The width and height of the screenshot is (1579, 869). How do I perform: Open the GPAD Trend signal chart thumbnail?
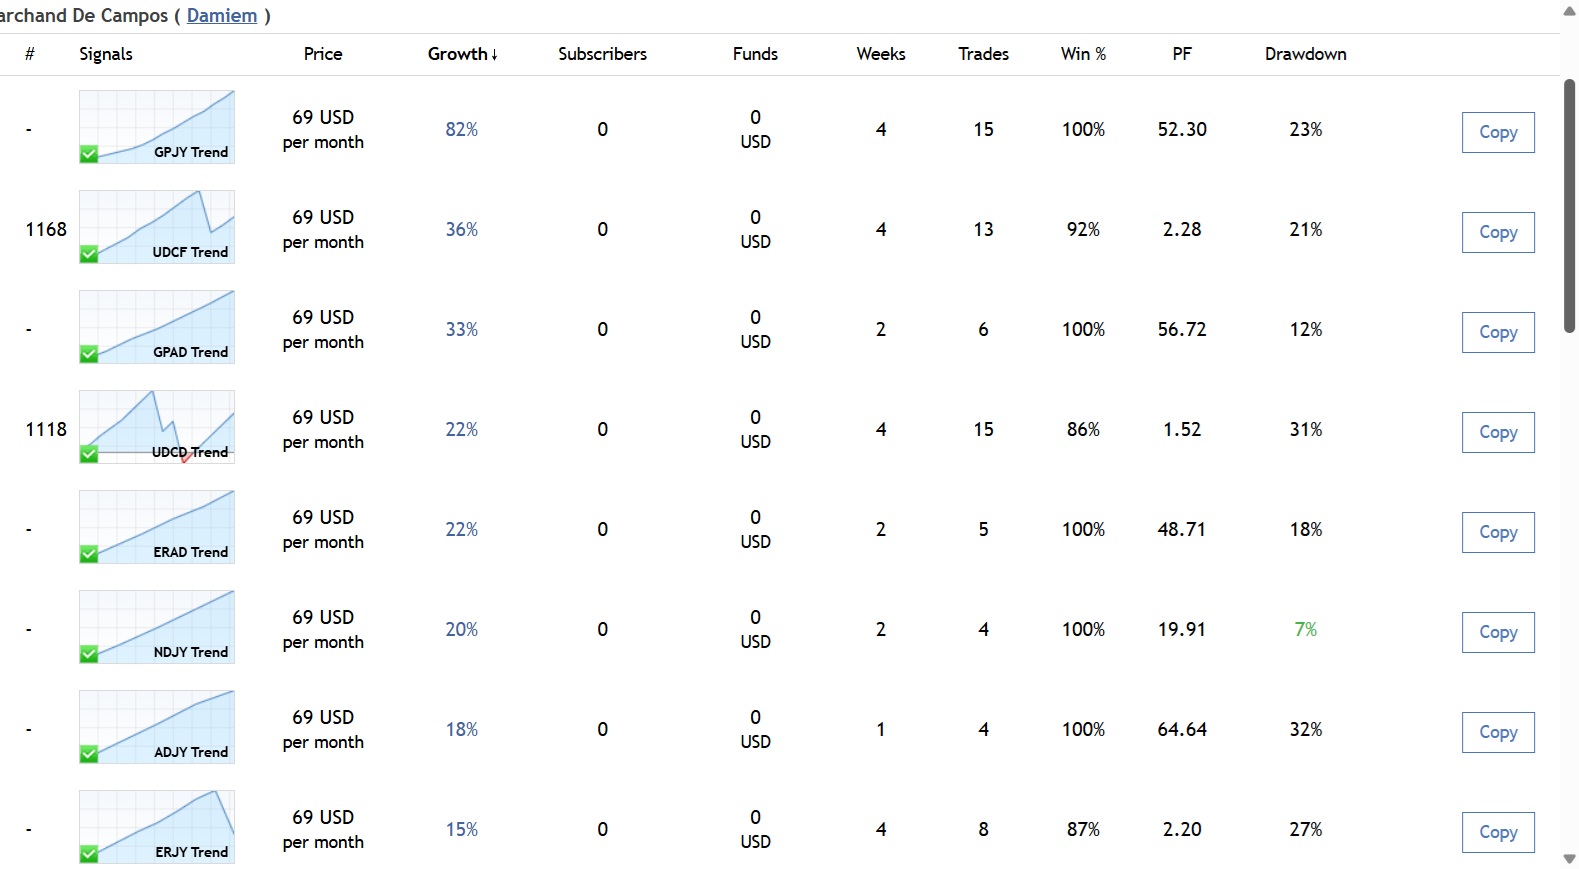tap(157, 327)
